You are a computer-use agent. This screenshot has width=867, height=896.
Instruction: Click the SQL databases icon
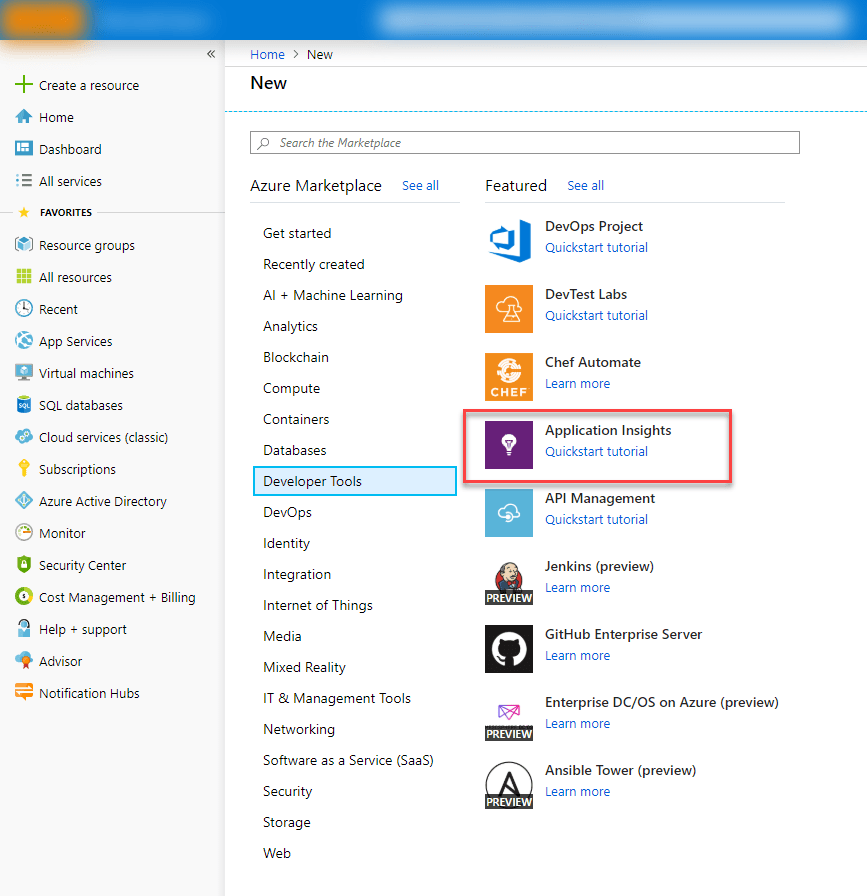23,405
